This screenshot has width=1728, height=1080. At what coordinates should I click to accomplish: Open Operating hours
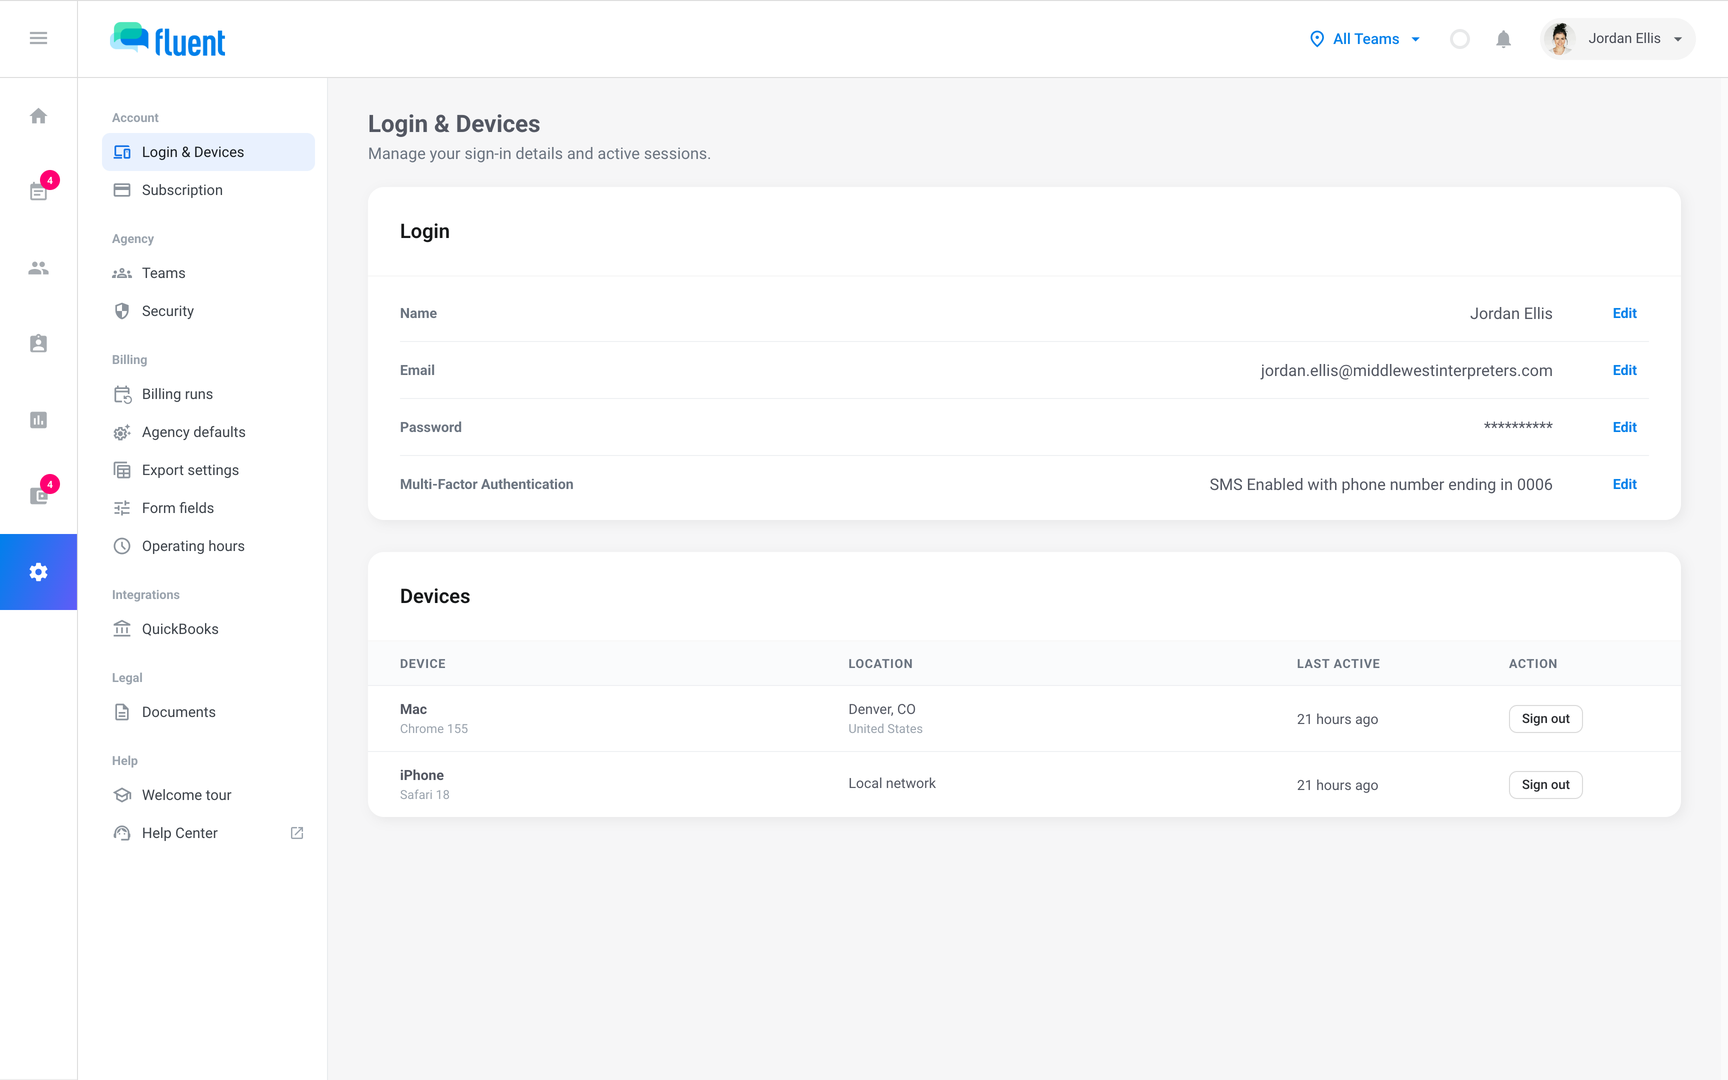point(208,546)
